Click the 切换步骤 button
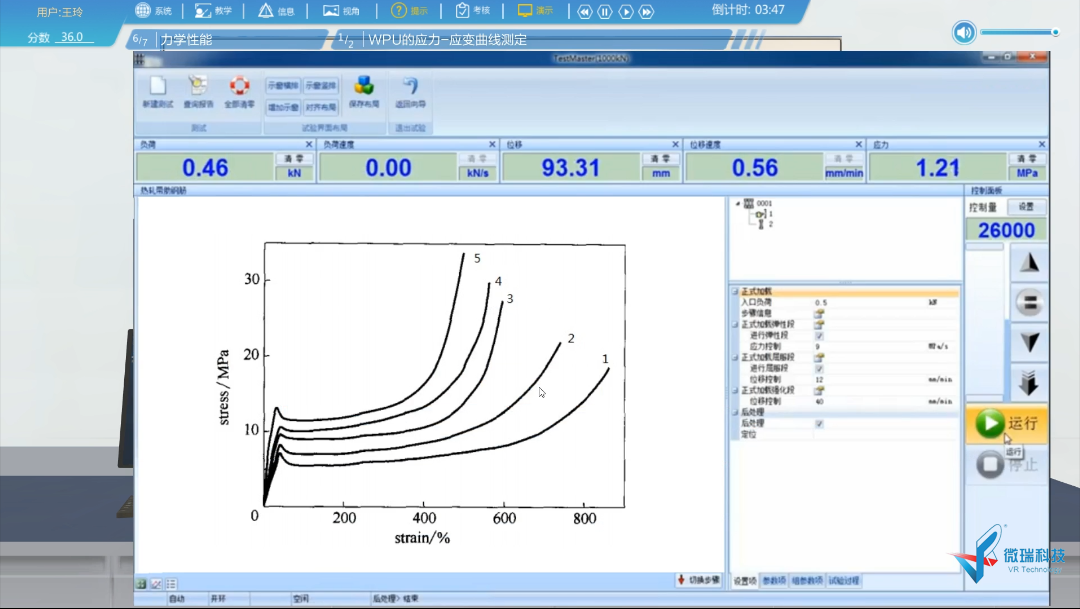The height and width of the screenshot is (609, 1080). pos(698,580)
